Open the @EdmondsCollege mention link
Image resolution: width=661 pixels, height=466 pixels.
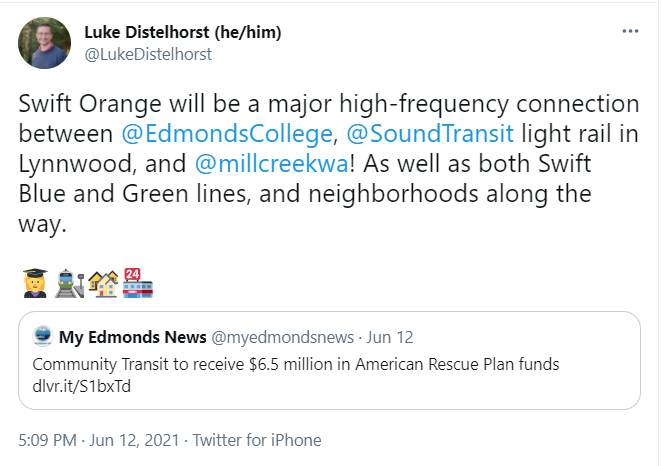click(227, 134)
